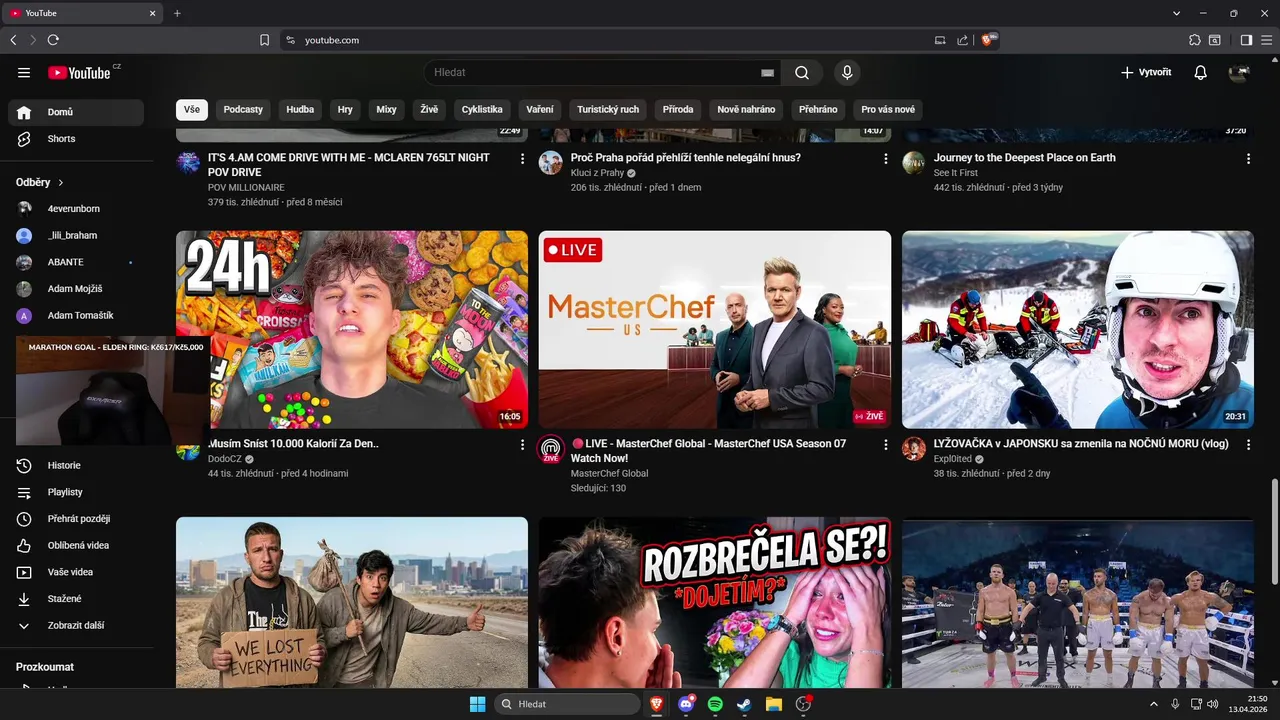
Task: Select the Hry filter chip
Action: click(x=345, y=109)
